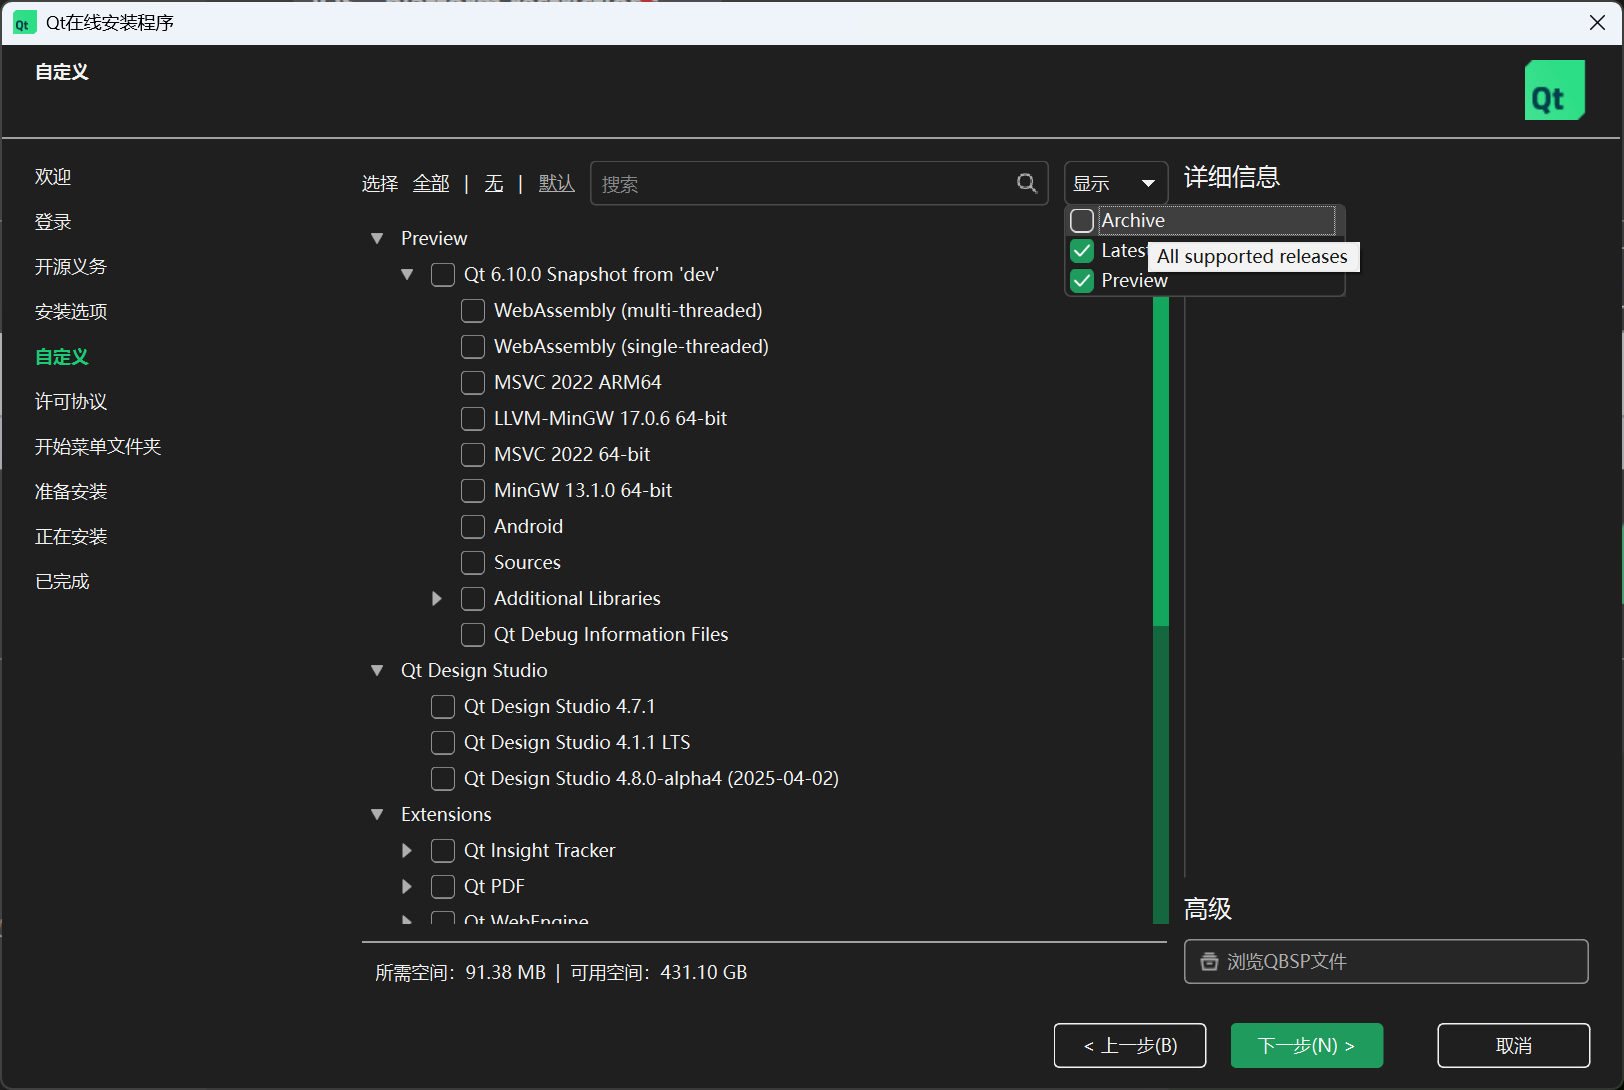Image resolution: width=1624 pixels, height=1090 pixels.
Task: Check Qt Debug Information Files
Action: click(473, 634)
